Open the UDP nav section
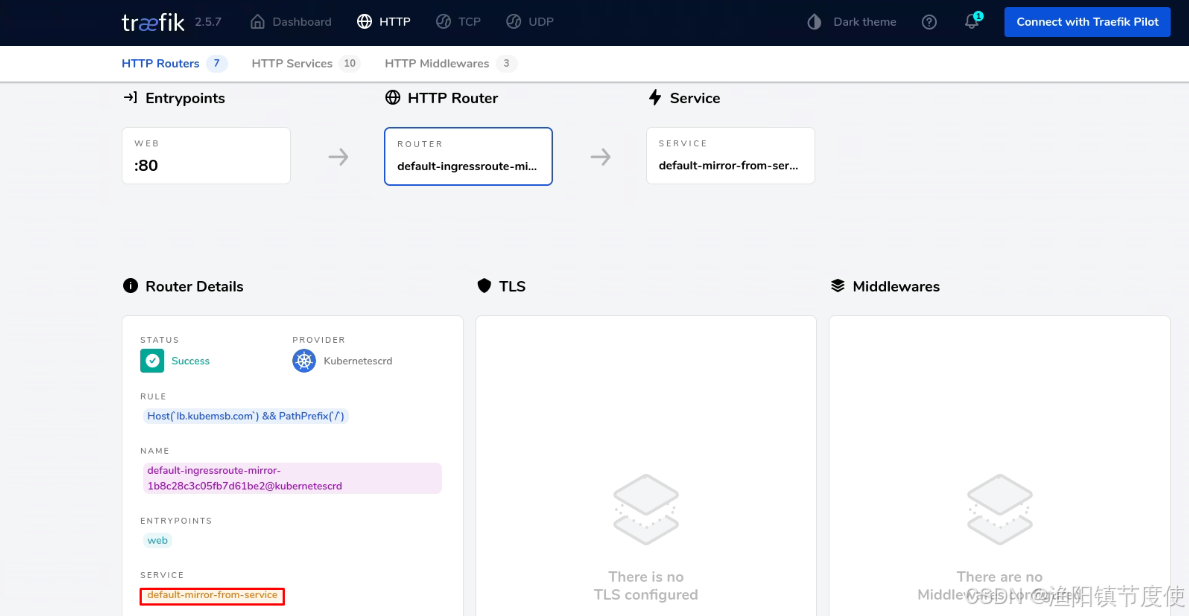Screen dimensions: 1189x616 (x=529, y=22)
